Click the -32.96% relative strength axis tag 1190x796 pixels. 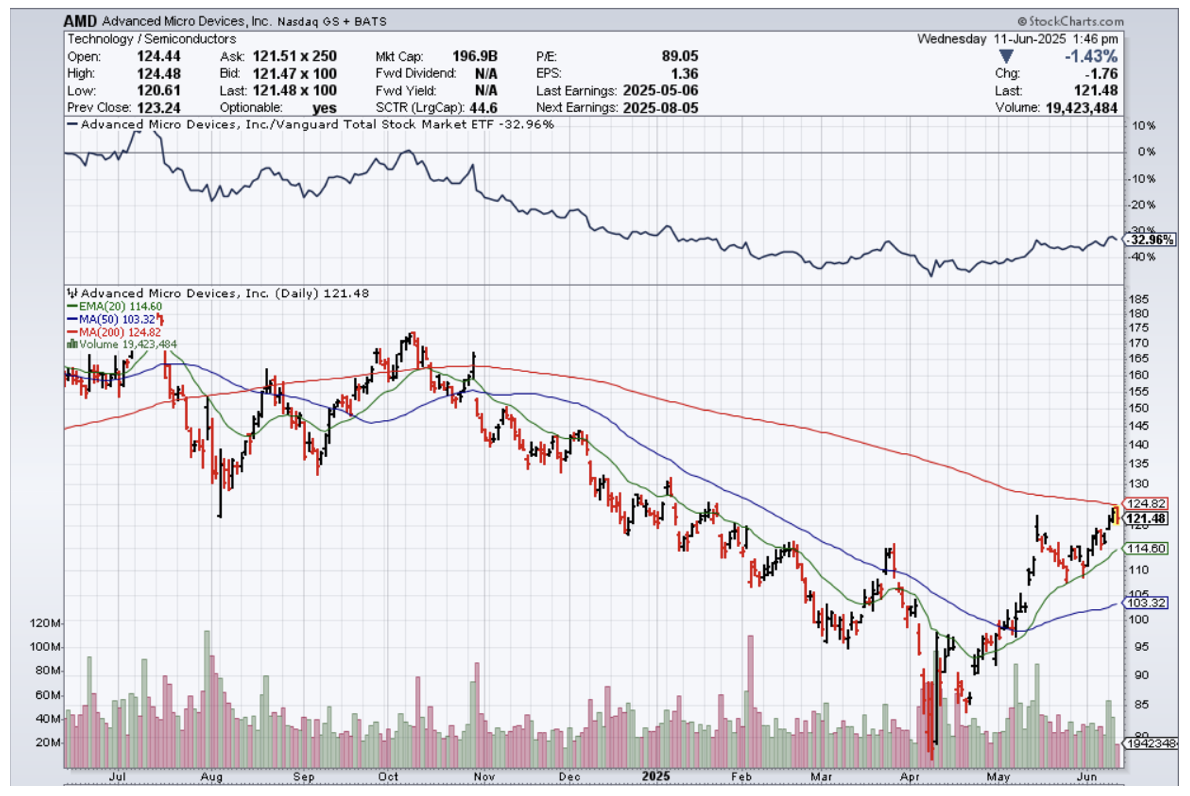tap(1150, 240)
